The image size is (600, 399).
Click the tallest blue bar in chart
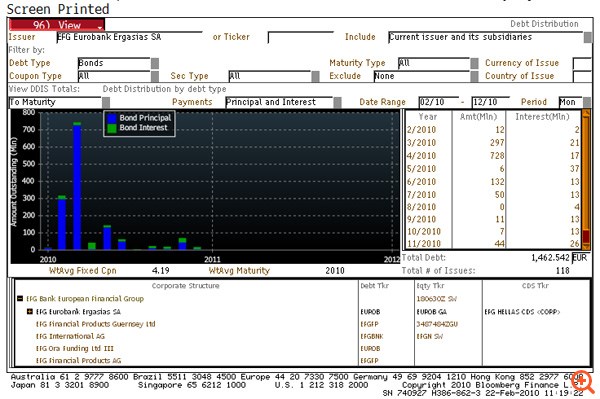click(x=77, y=187)
